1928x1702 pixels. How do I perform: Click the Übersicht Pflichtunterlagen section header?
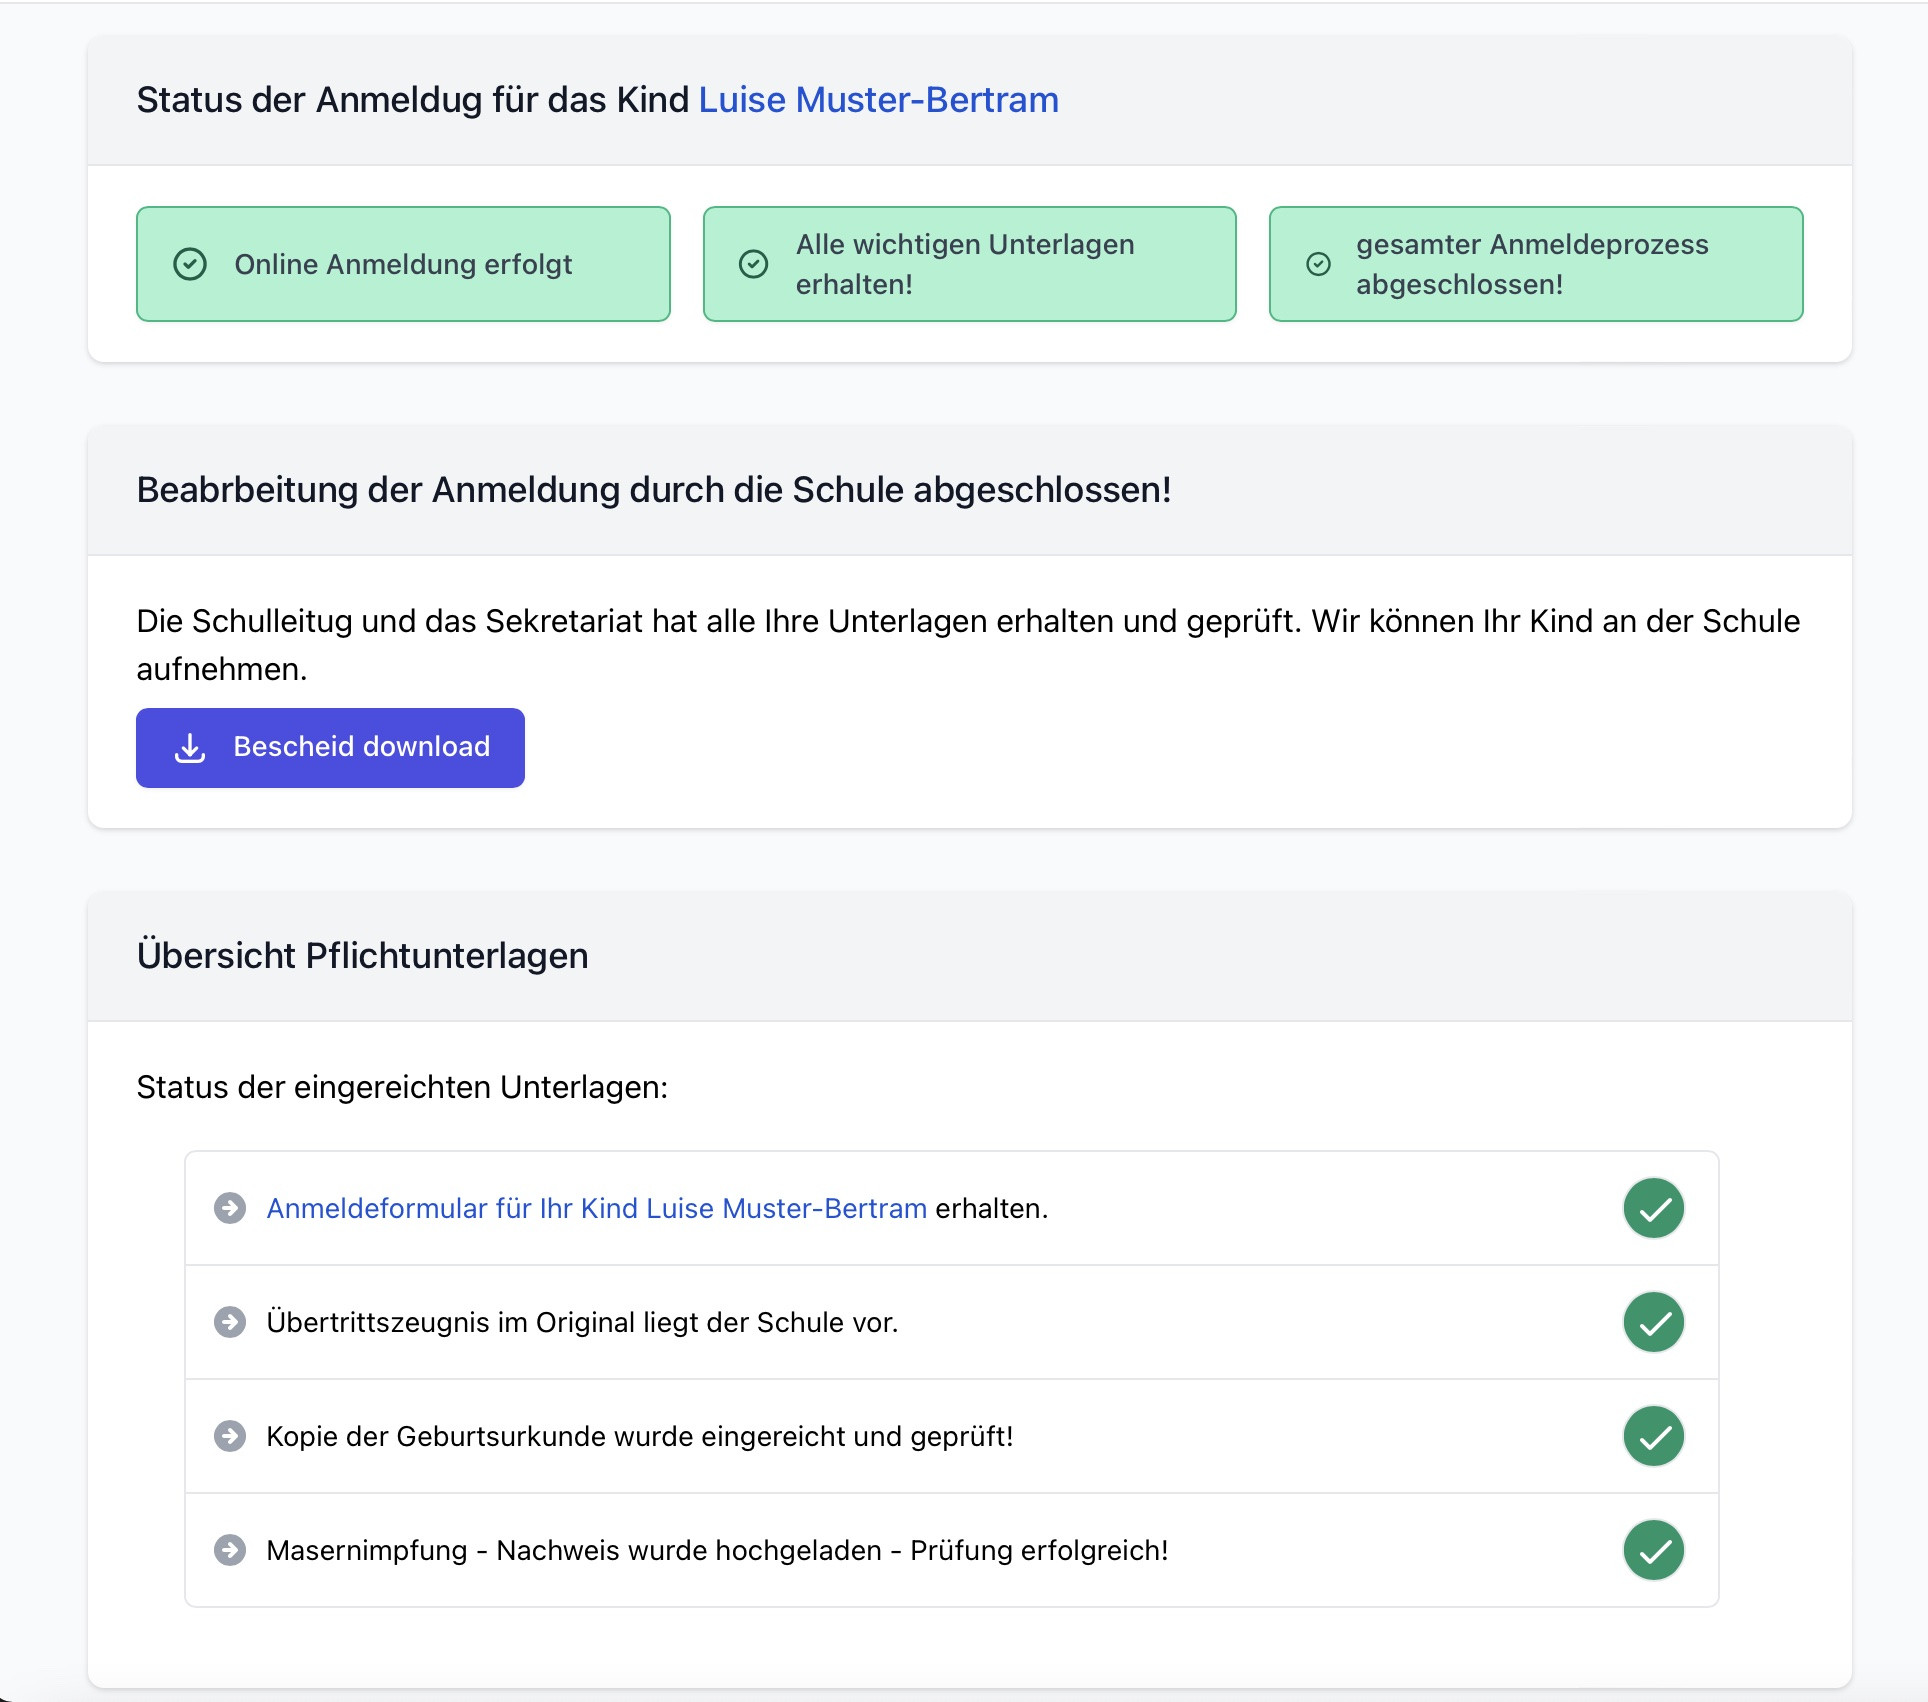click(362, 956)
